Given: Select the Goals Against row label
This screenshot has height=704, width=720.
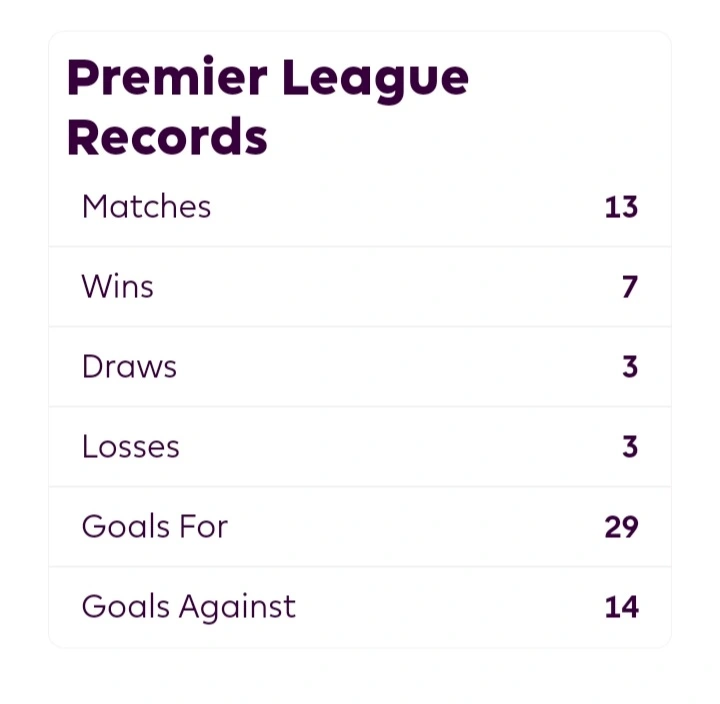Looking at the screenshot, I should click(189, 607).
